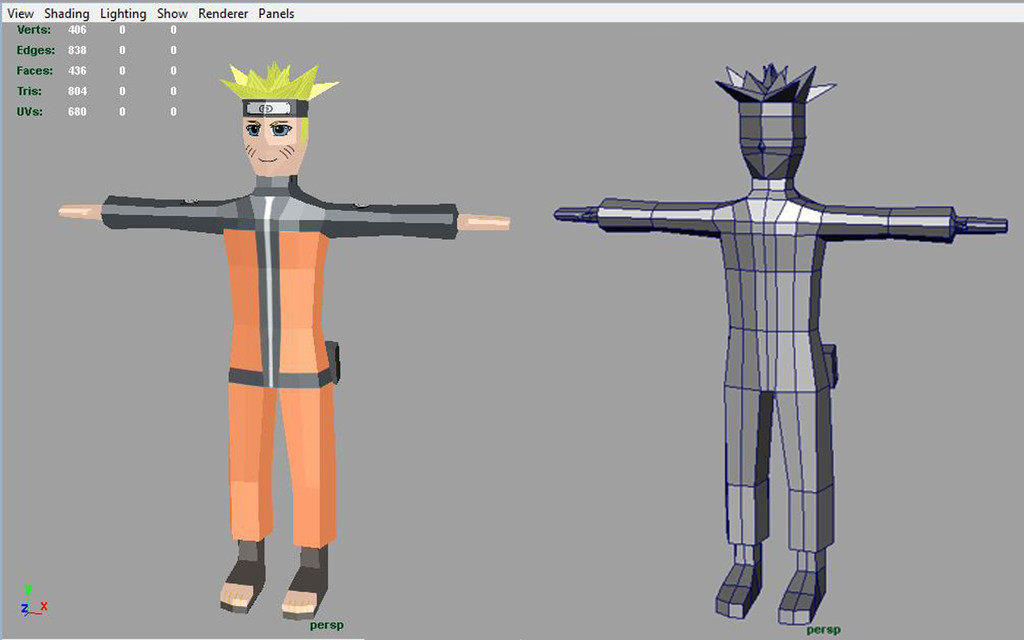Click the vertex count value 406
Viewport: 1024px width, 640px height.
pos(77,30)
